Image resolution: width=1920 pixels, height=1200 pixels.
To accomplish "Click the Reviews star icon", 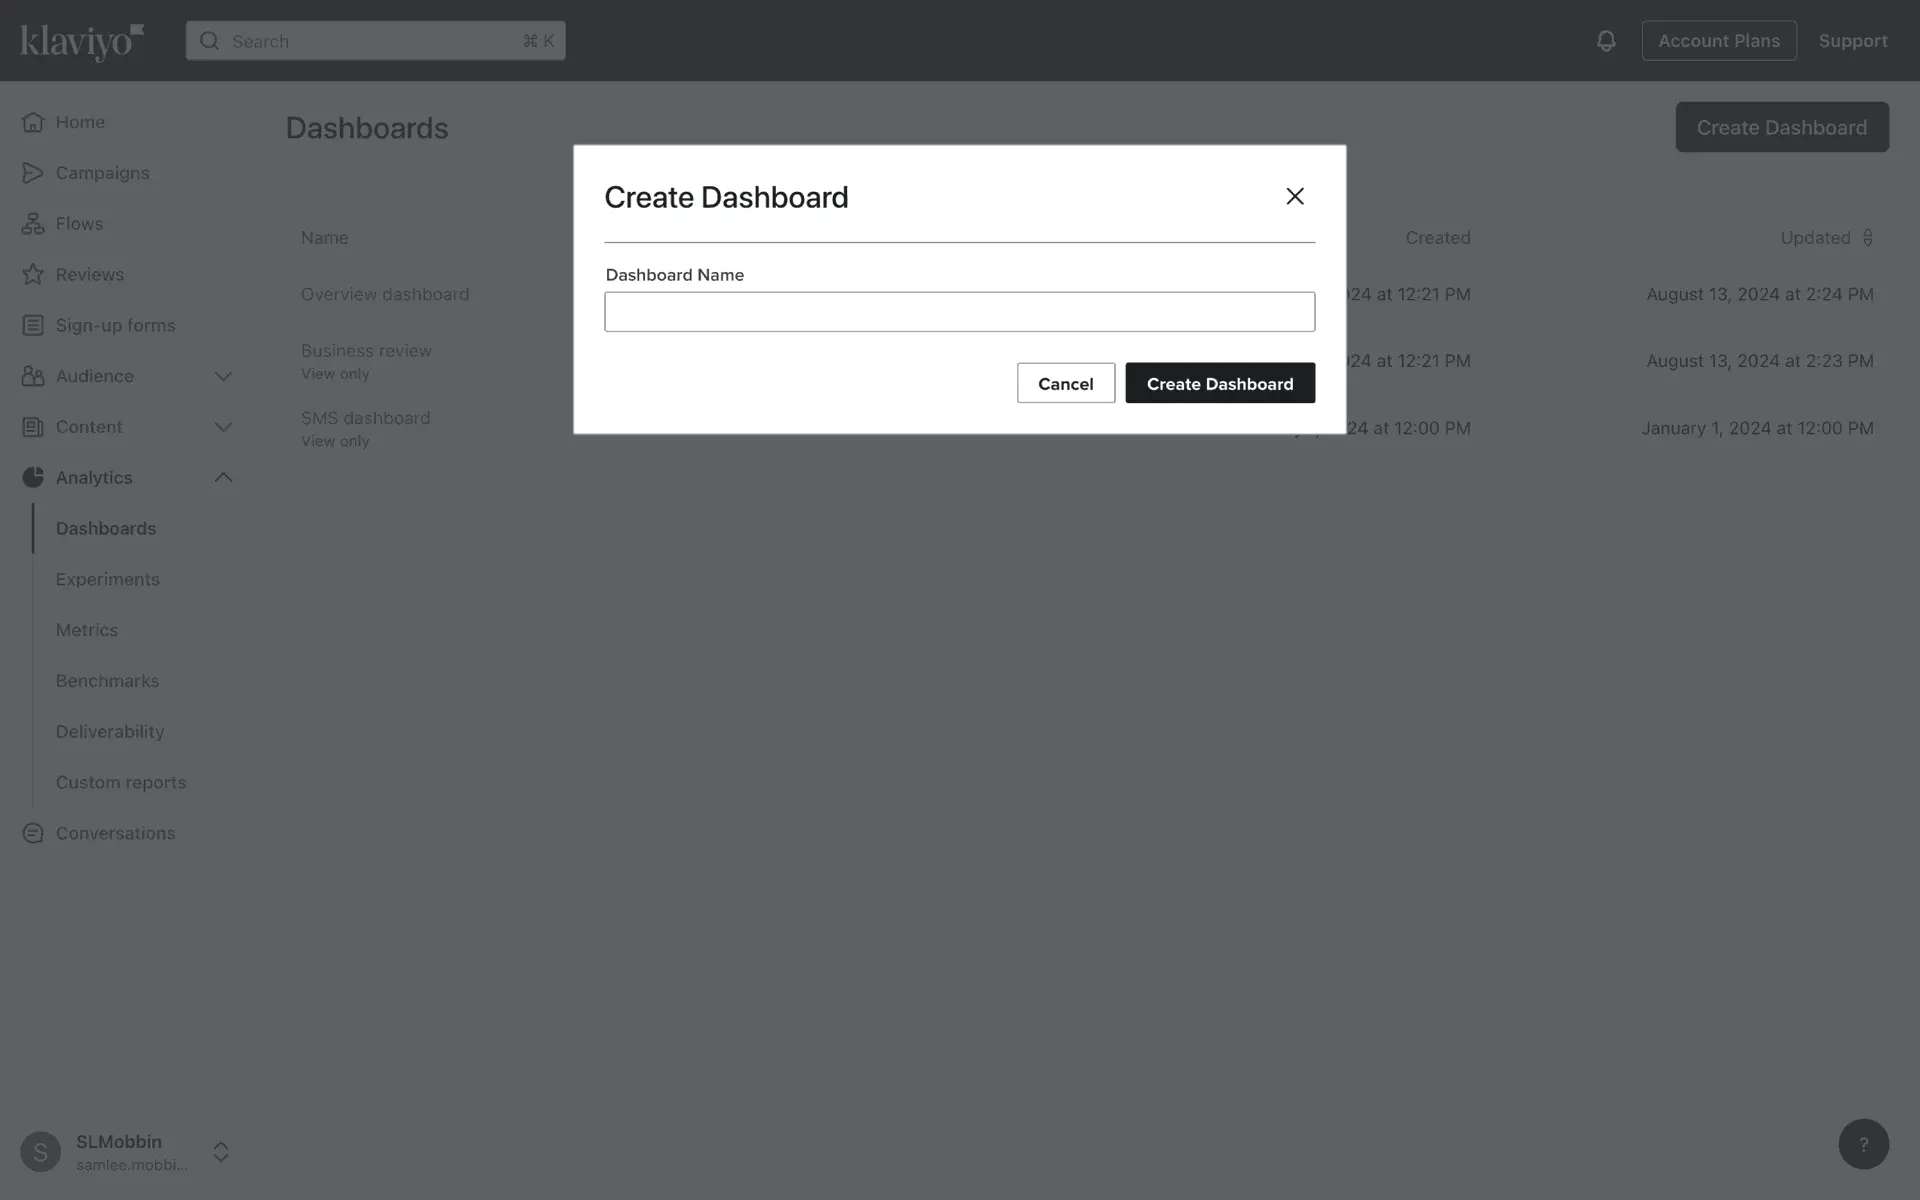I will click(33, 274).
